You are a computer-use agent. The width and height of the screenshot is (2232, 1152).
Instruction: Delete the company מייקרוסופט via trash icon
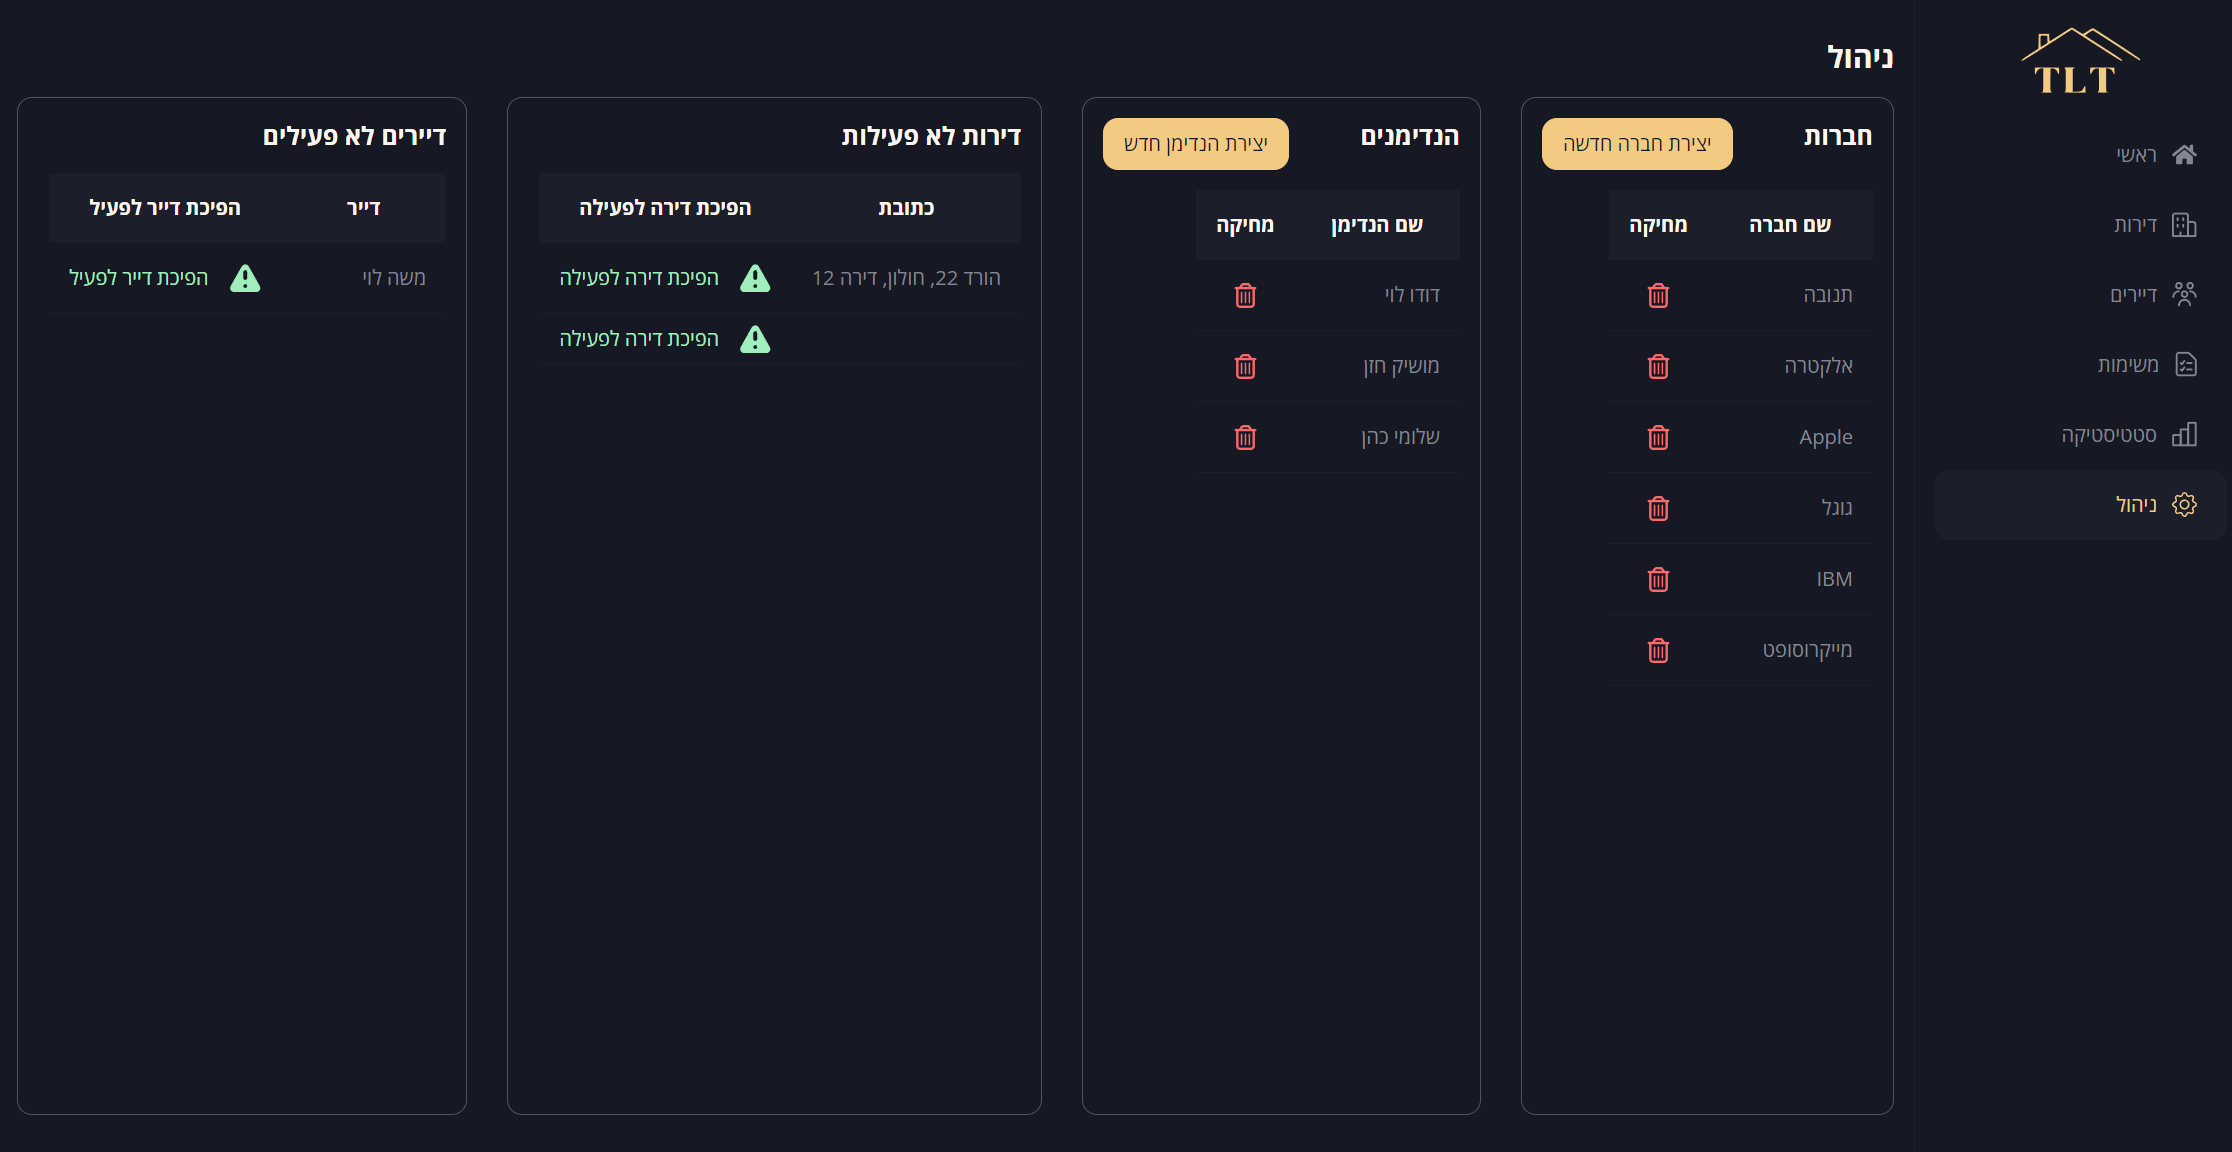(x=1658, y=650)
